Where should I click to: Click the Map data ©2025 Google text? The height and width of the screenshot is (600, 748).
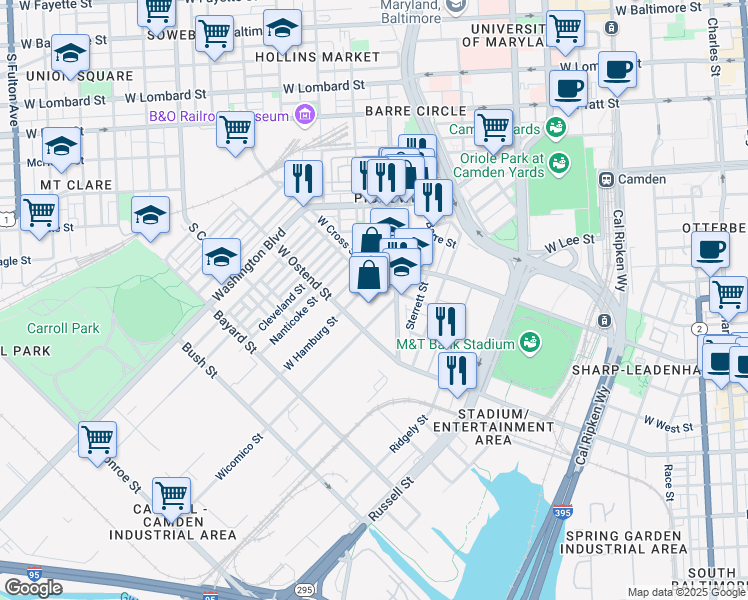tap(686, 592)
